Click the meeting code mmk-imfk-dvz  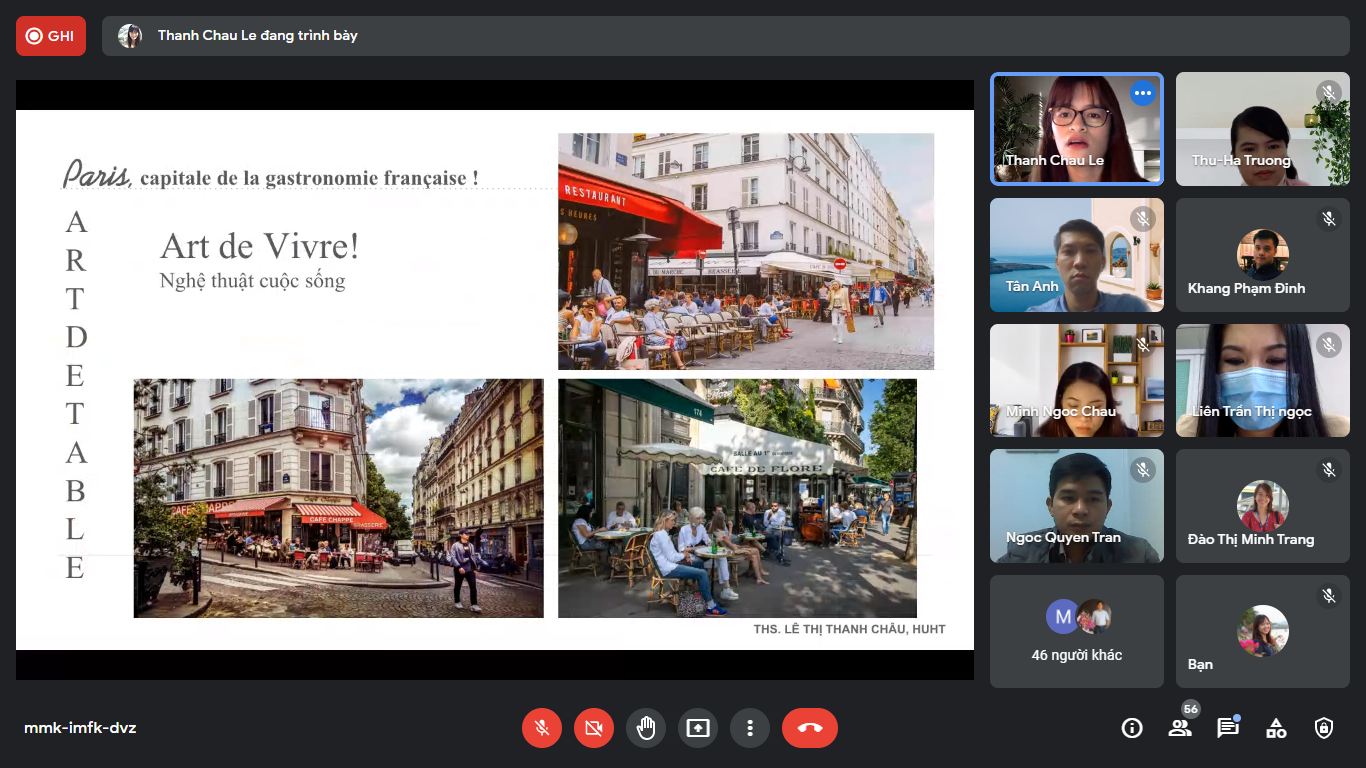[80, 728]
